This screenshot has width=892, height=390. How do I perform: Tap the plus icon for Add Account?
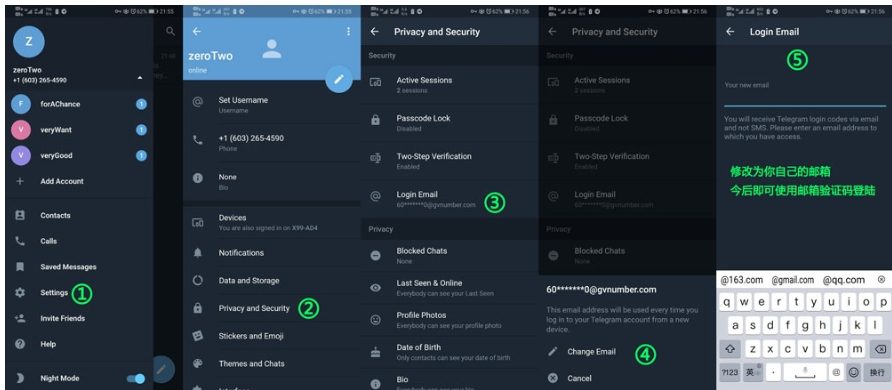tap(20, 181)
